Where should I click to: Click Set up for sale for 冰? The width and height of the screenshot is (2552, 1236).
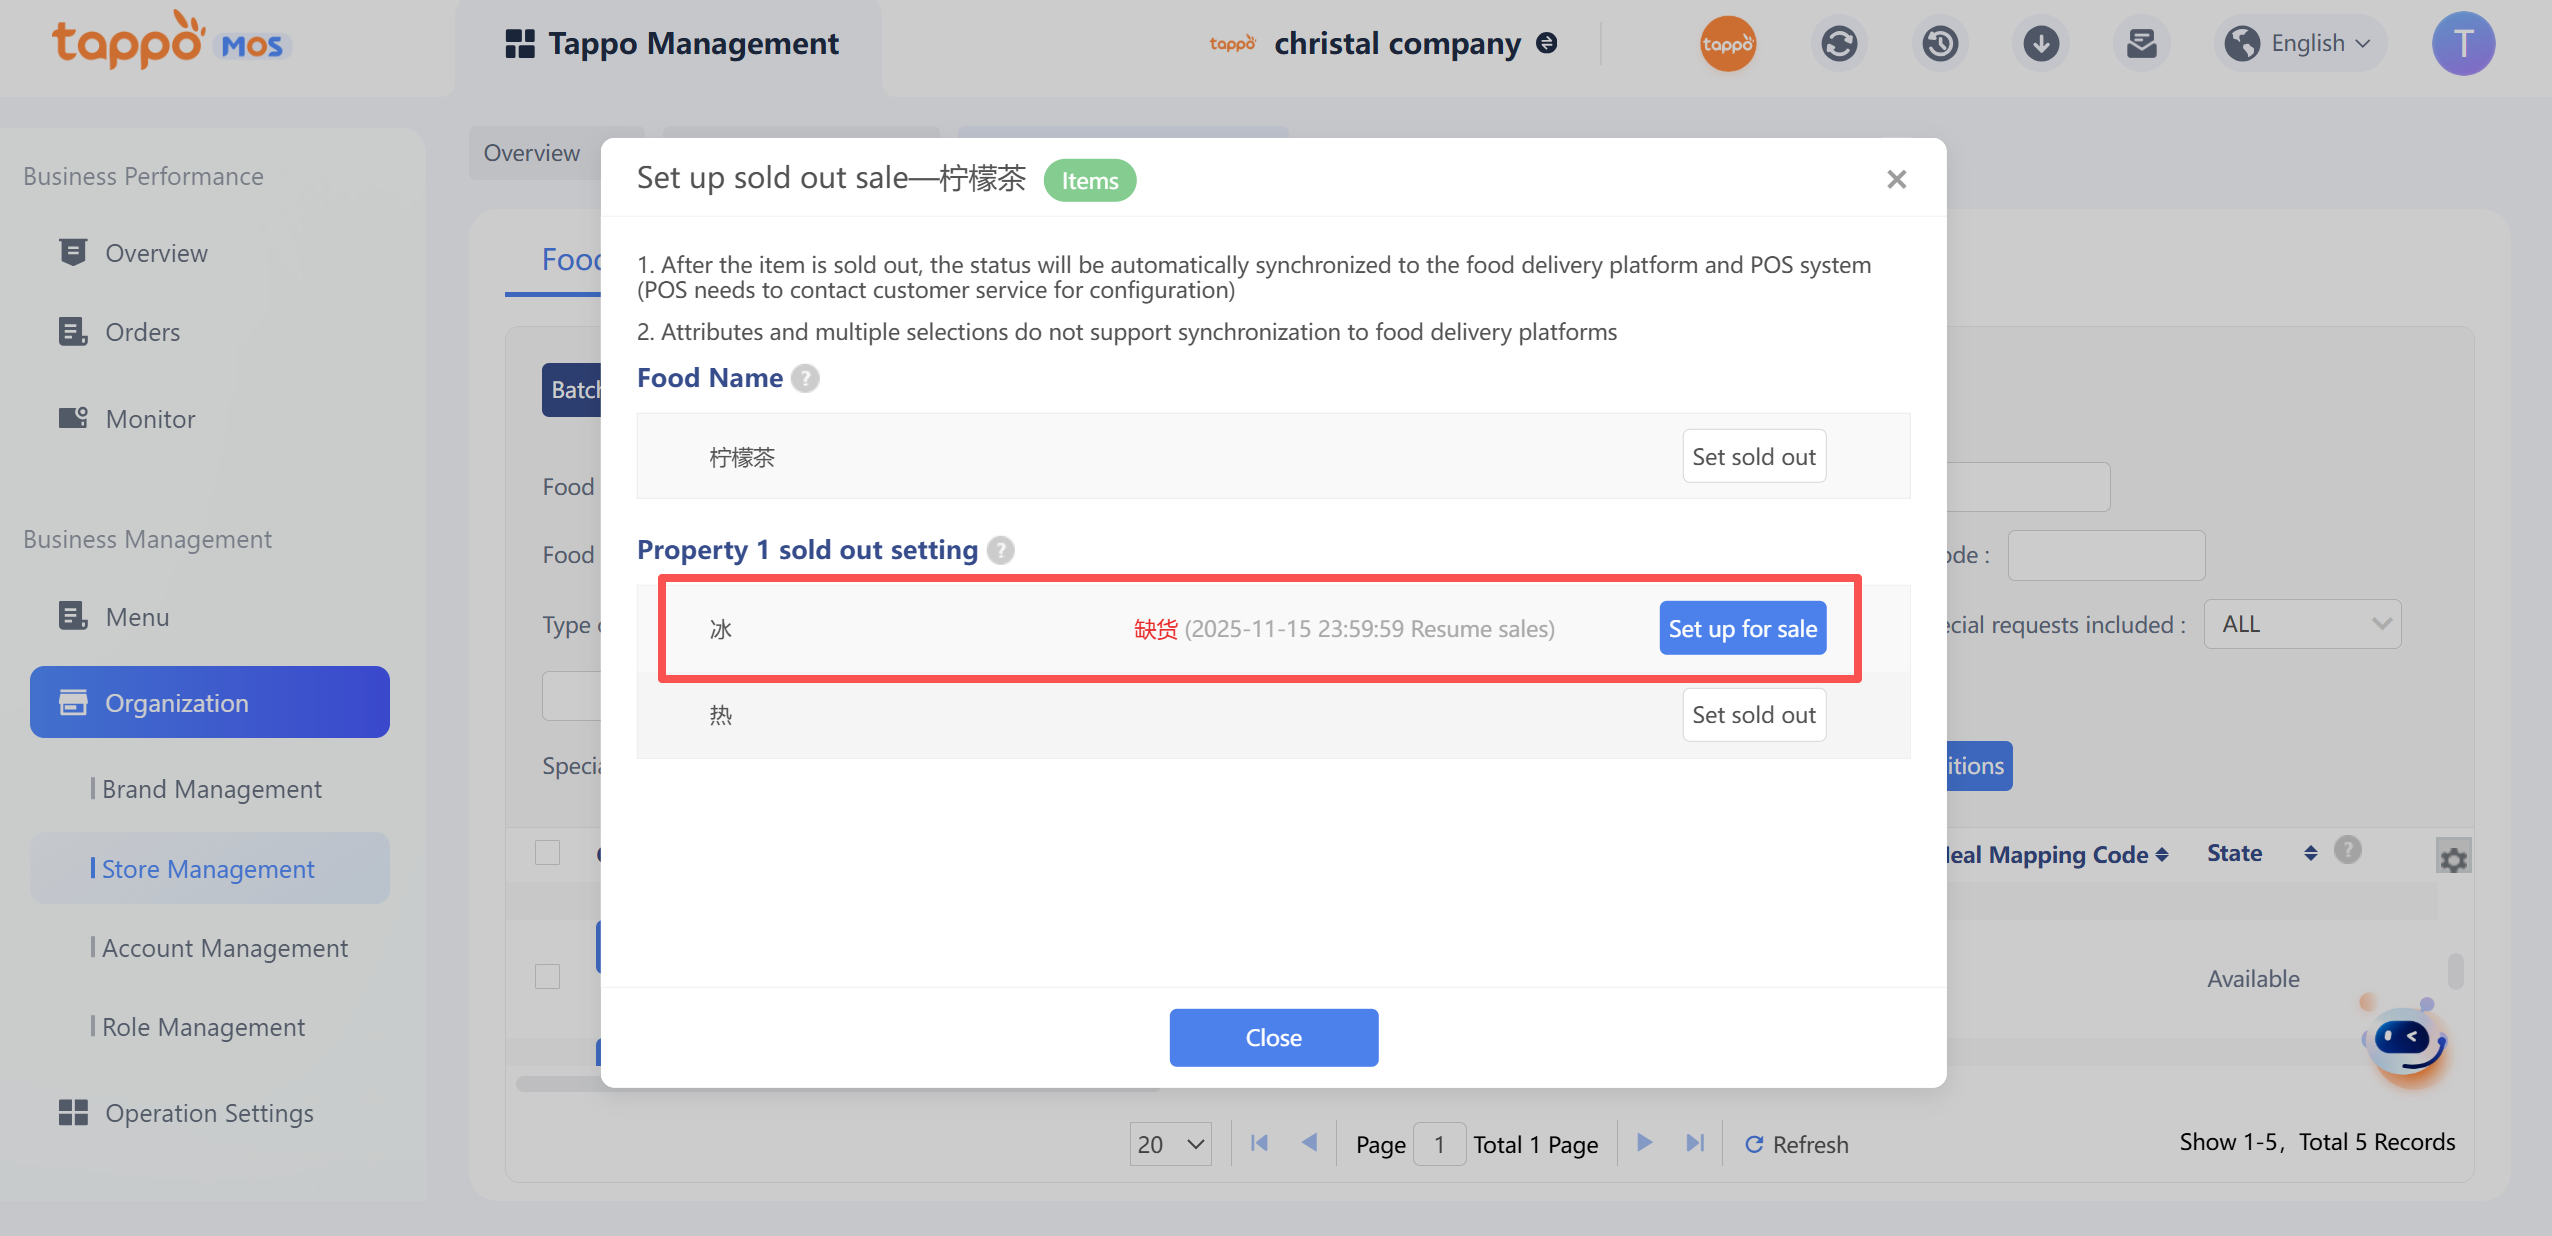pos(1742,628)
